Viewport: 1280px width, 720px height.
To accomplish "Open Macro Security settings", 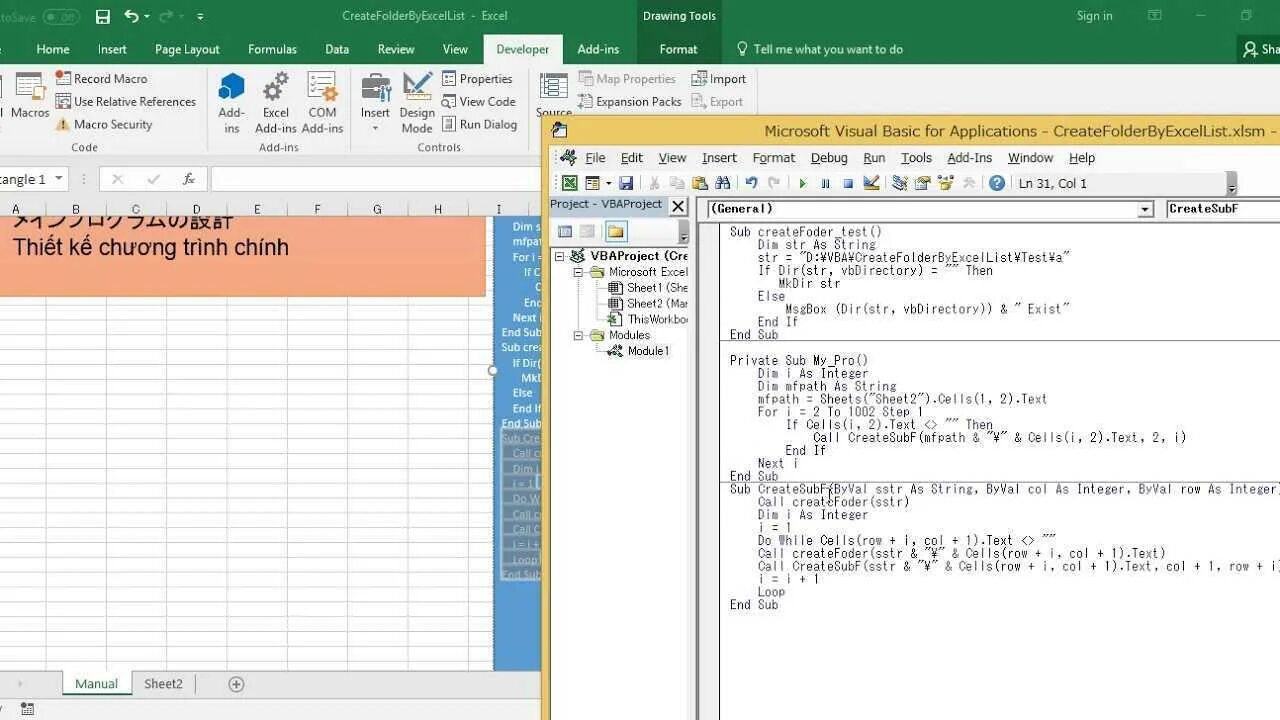I will [x=104, y=124].
